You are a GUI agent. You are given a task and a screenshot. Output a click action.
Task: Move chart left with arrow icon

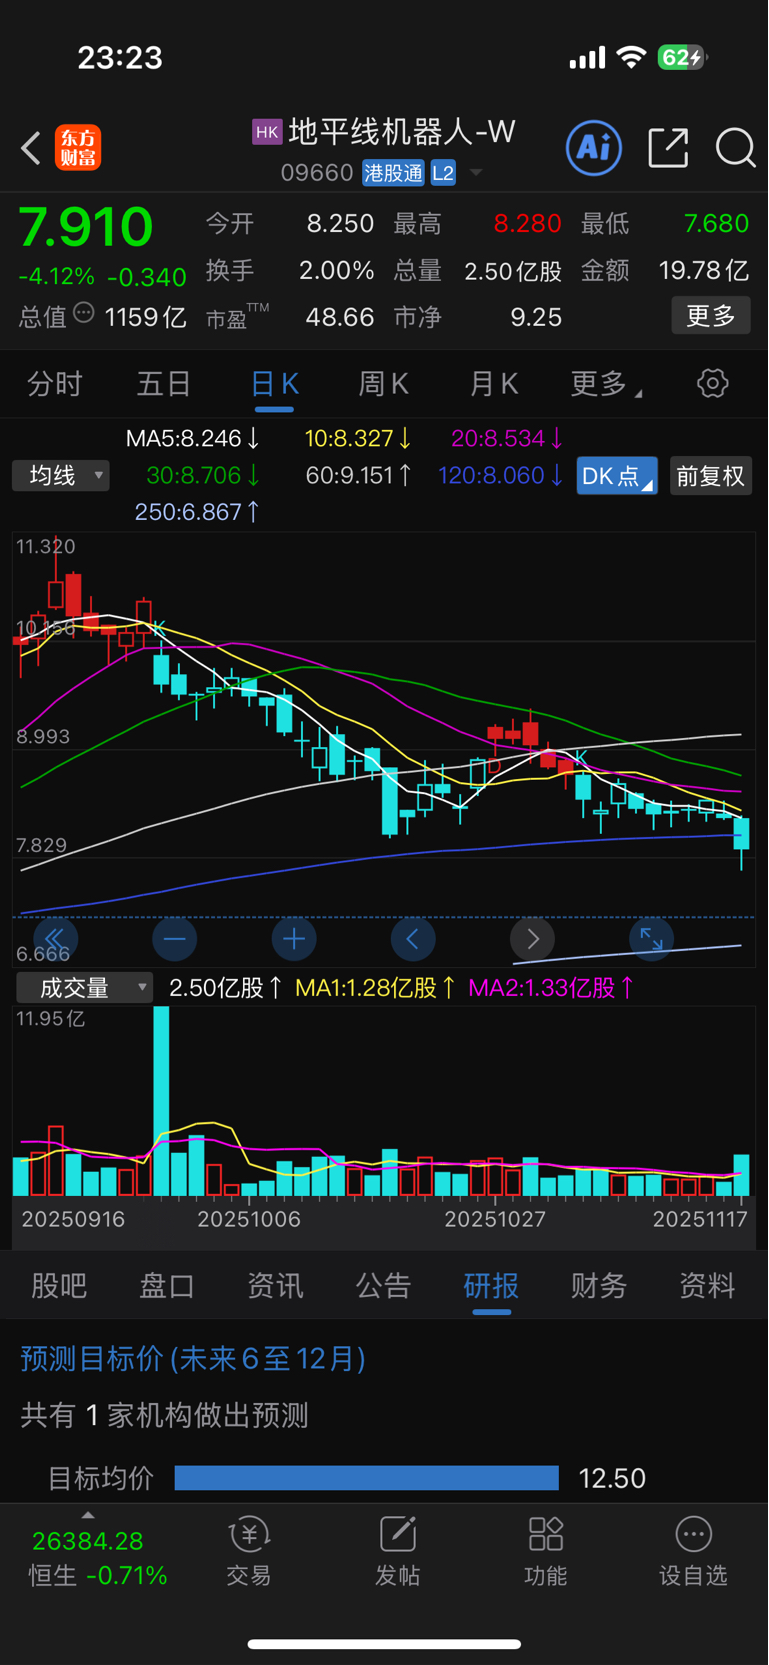pyautogui.click(x=413, y=939)
